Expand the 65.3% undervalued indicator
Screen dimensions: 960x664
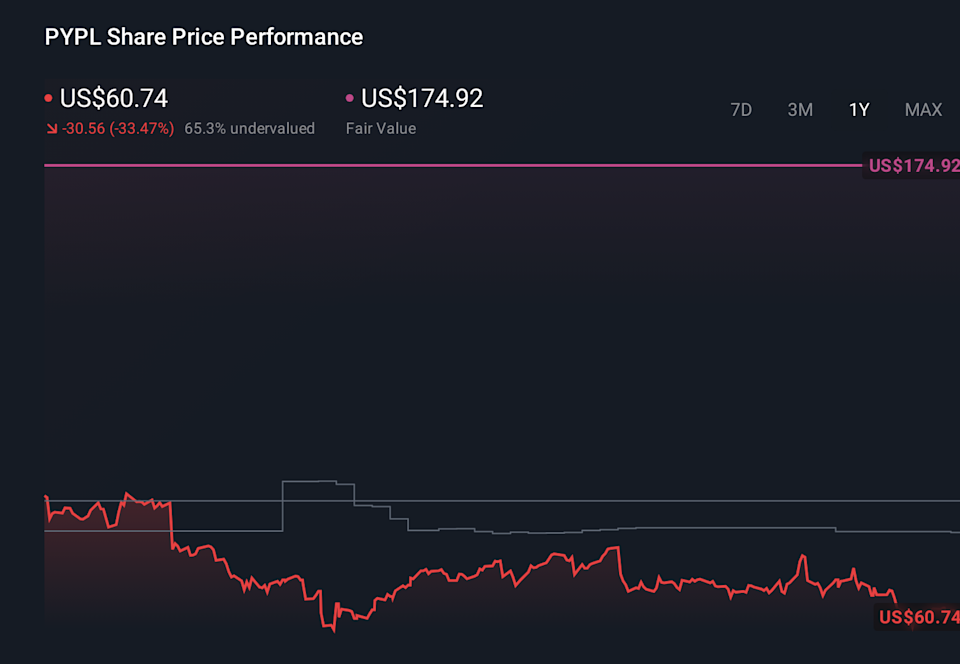[x=249, y=128]
